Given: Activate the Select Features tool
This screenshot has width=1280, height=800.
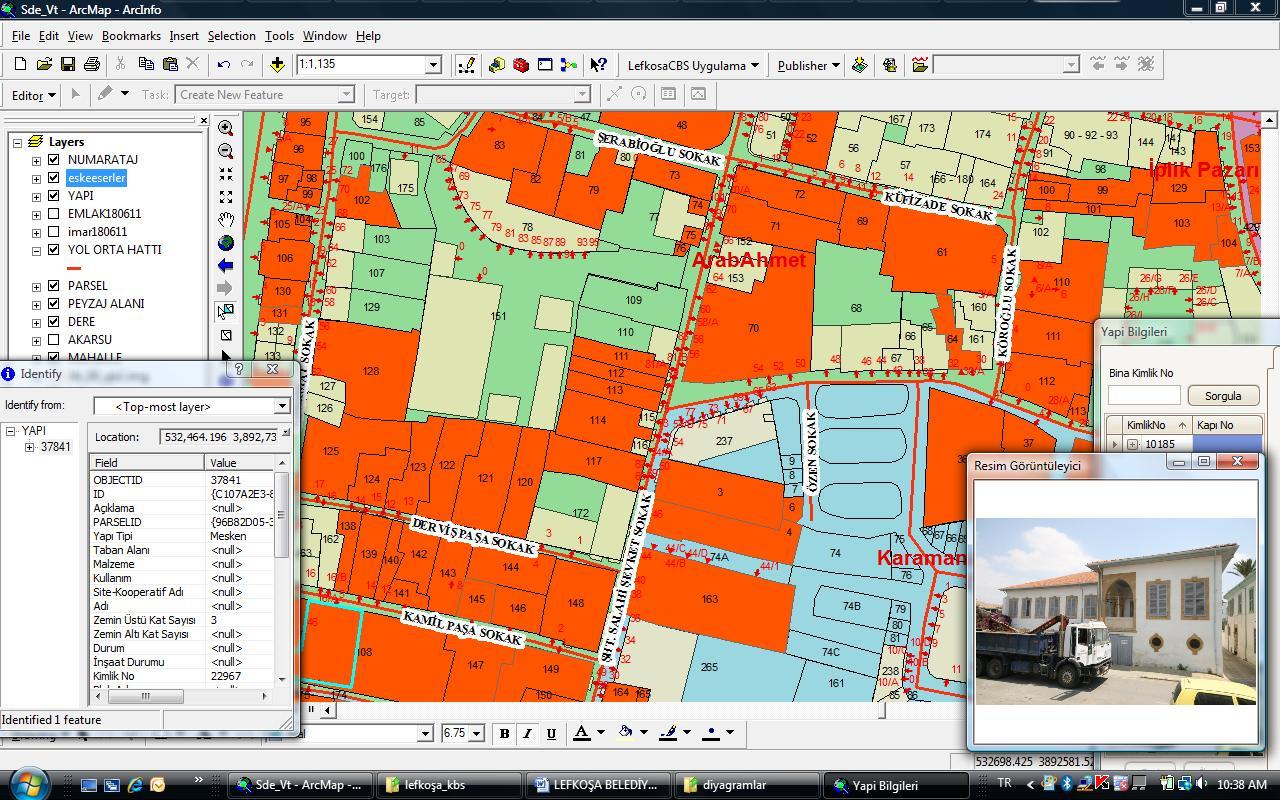Looking at the screenshot, I should 226,312.
